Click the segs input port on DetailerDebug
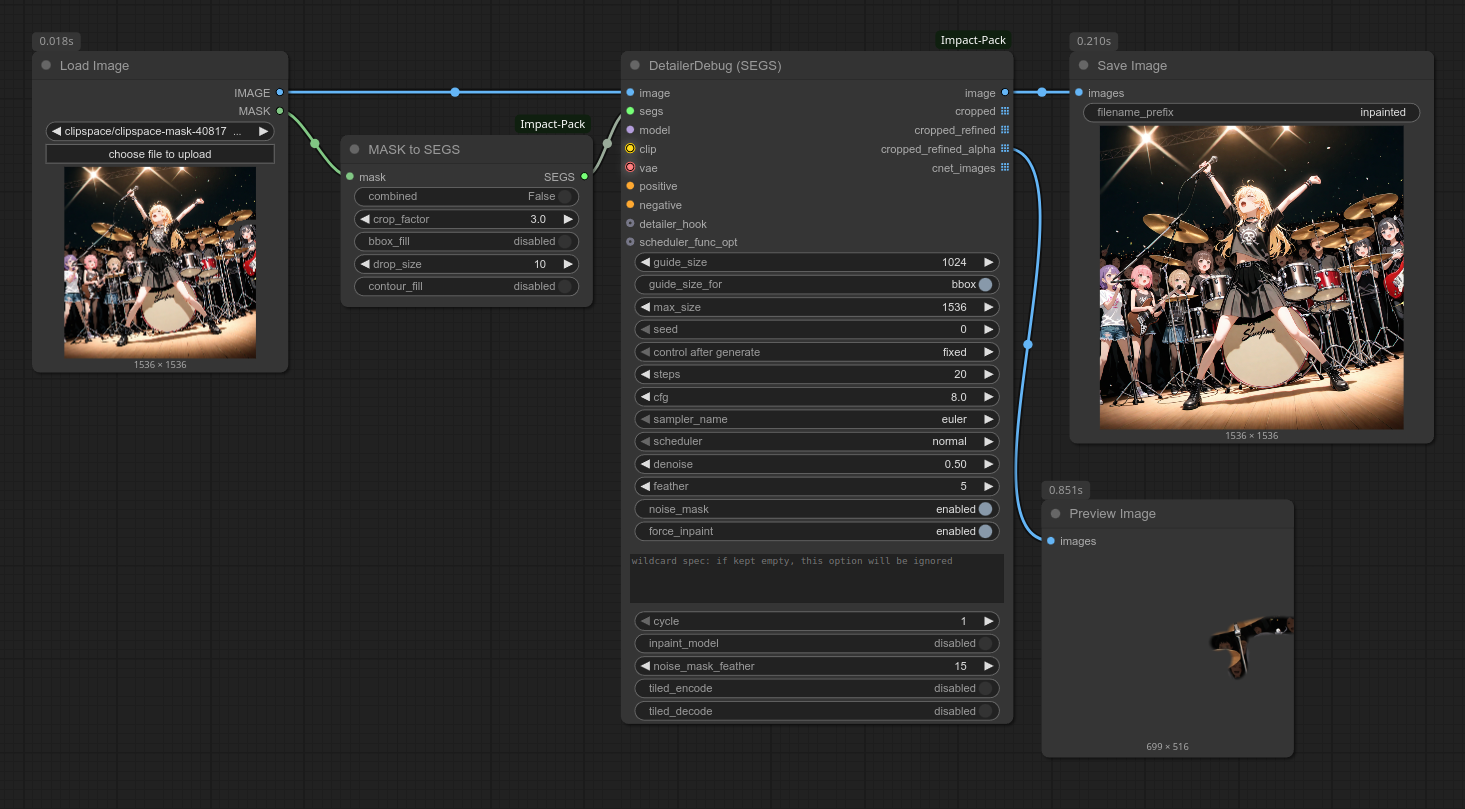1465x809 pixels. click(630, 111)
